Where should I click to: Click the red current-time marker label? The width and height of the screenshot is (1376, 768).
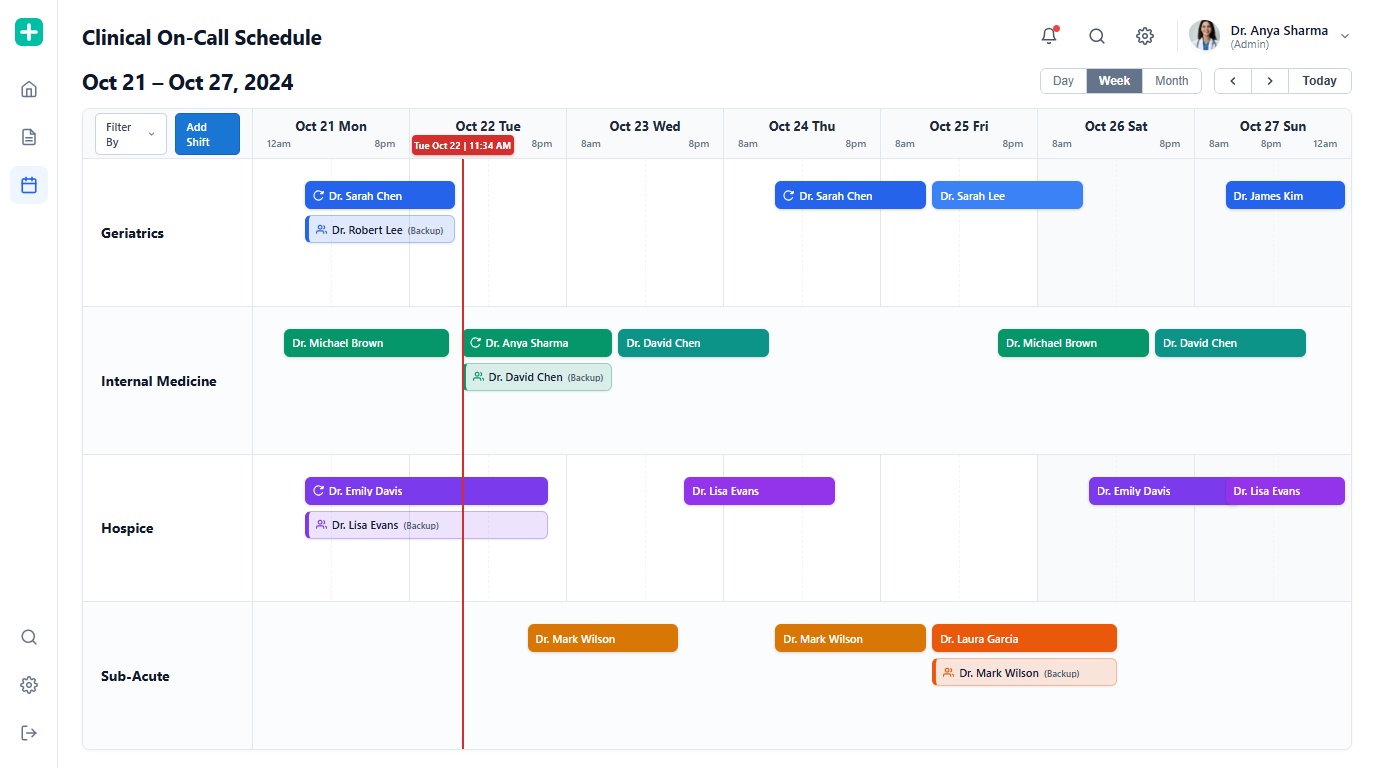point(463,145)
